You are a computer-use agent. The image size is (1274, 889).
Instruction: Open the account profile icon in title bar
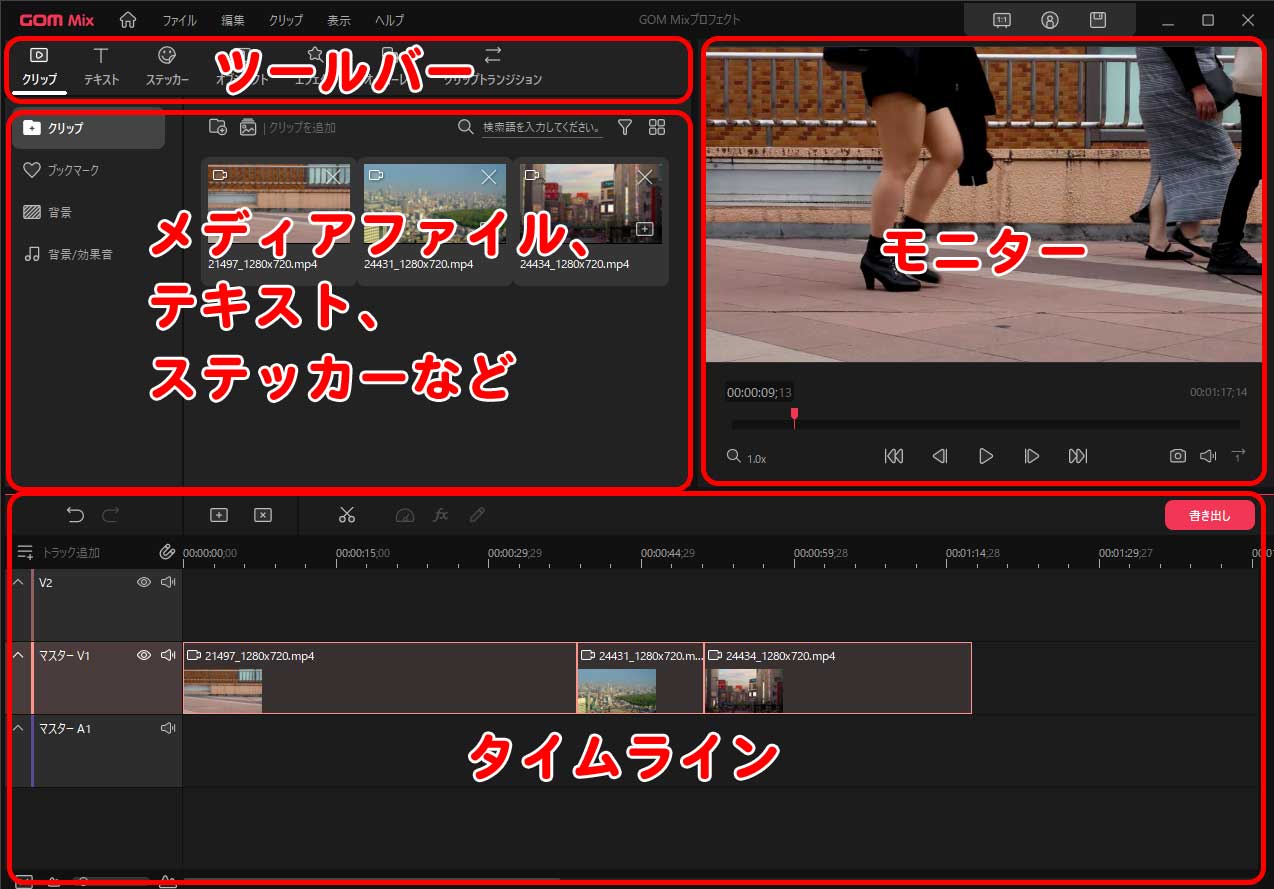coord(1050,19)
